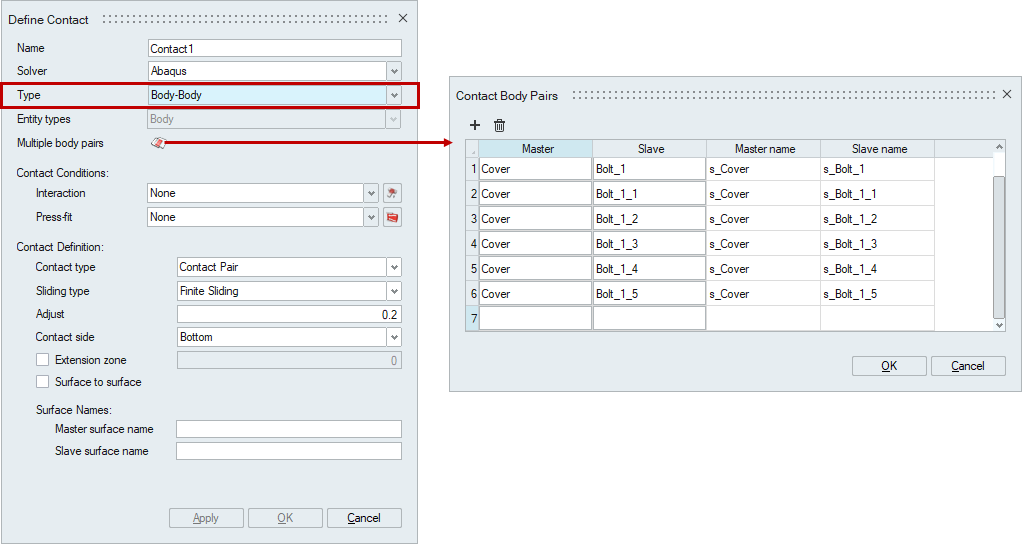Click the Interaction edit icon
1022x544 pixels.
click(x=392, y=193)
